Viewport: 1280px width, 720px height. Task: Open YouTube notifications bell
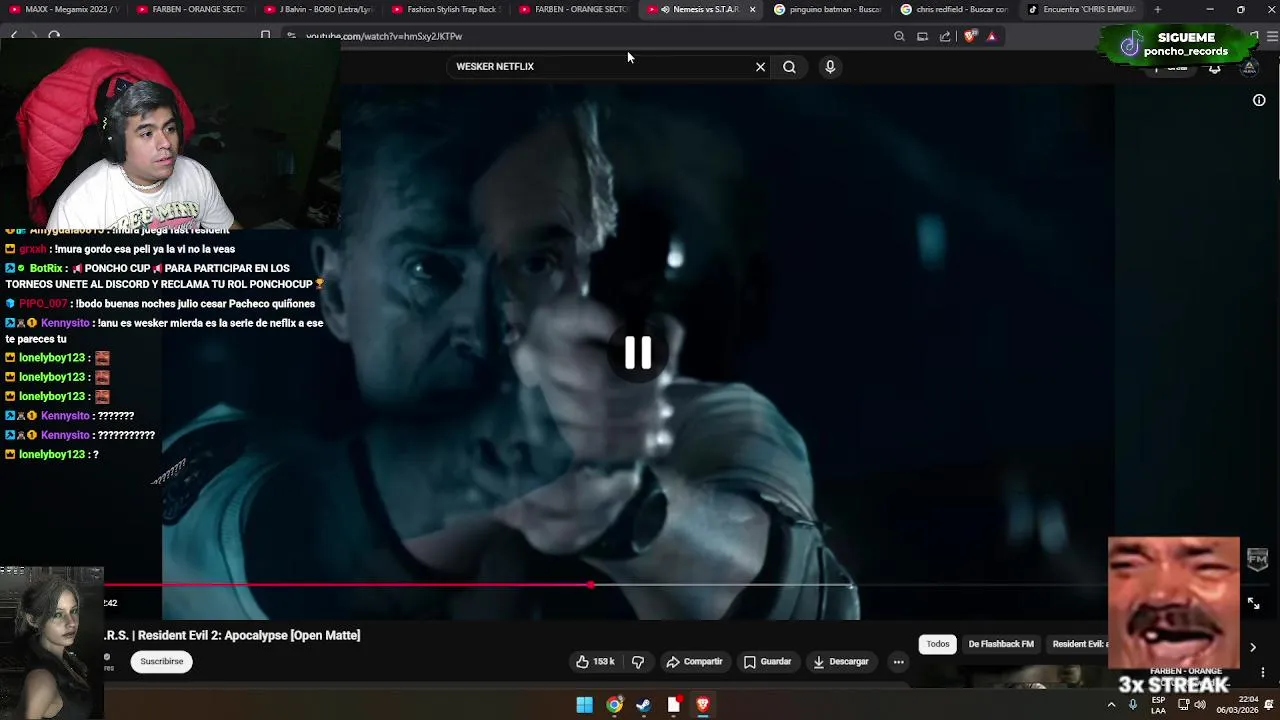coord(1214,68)
